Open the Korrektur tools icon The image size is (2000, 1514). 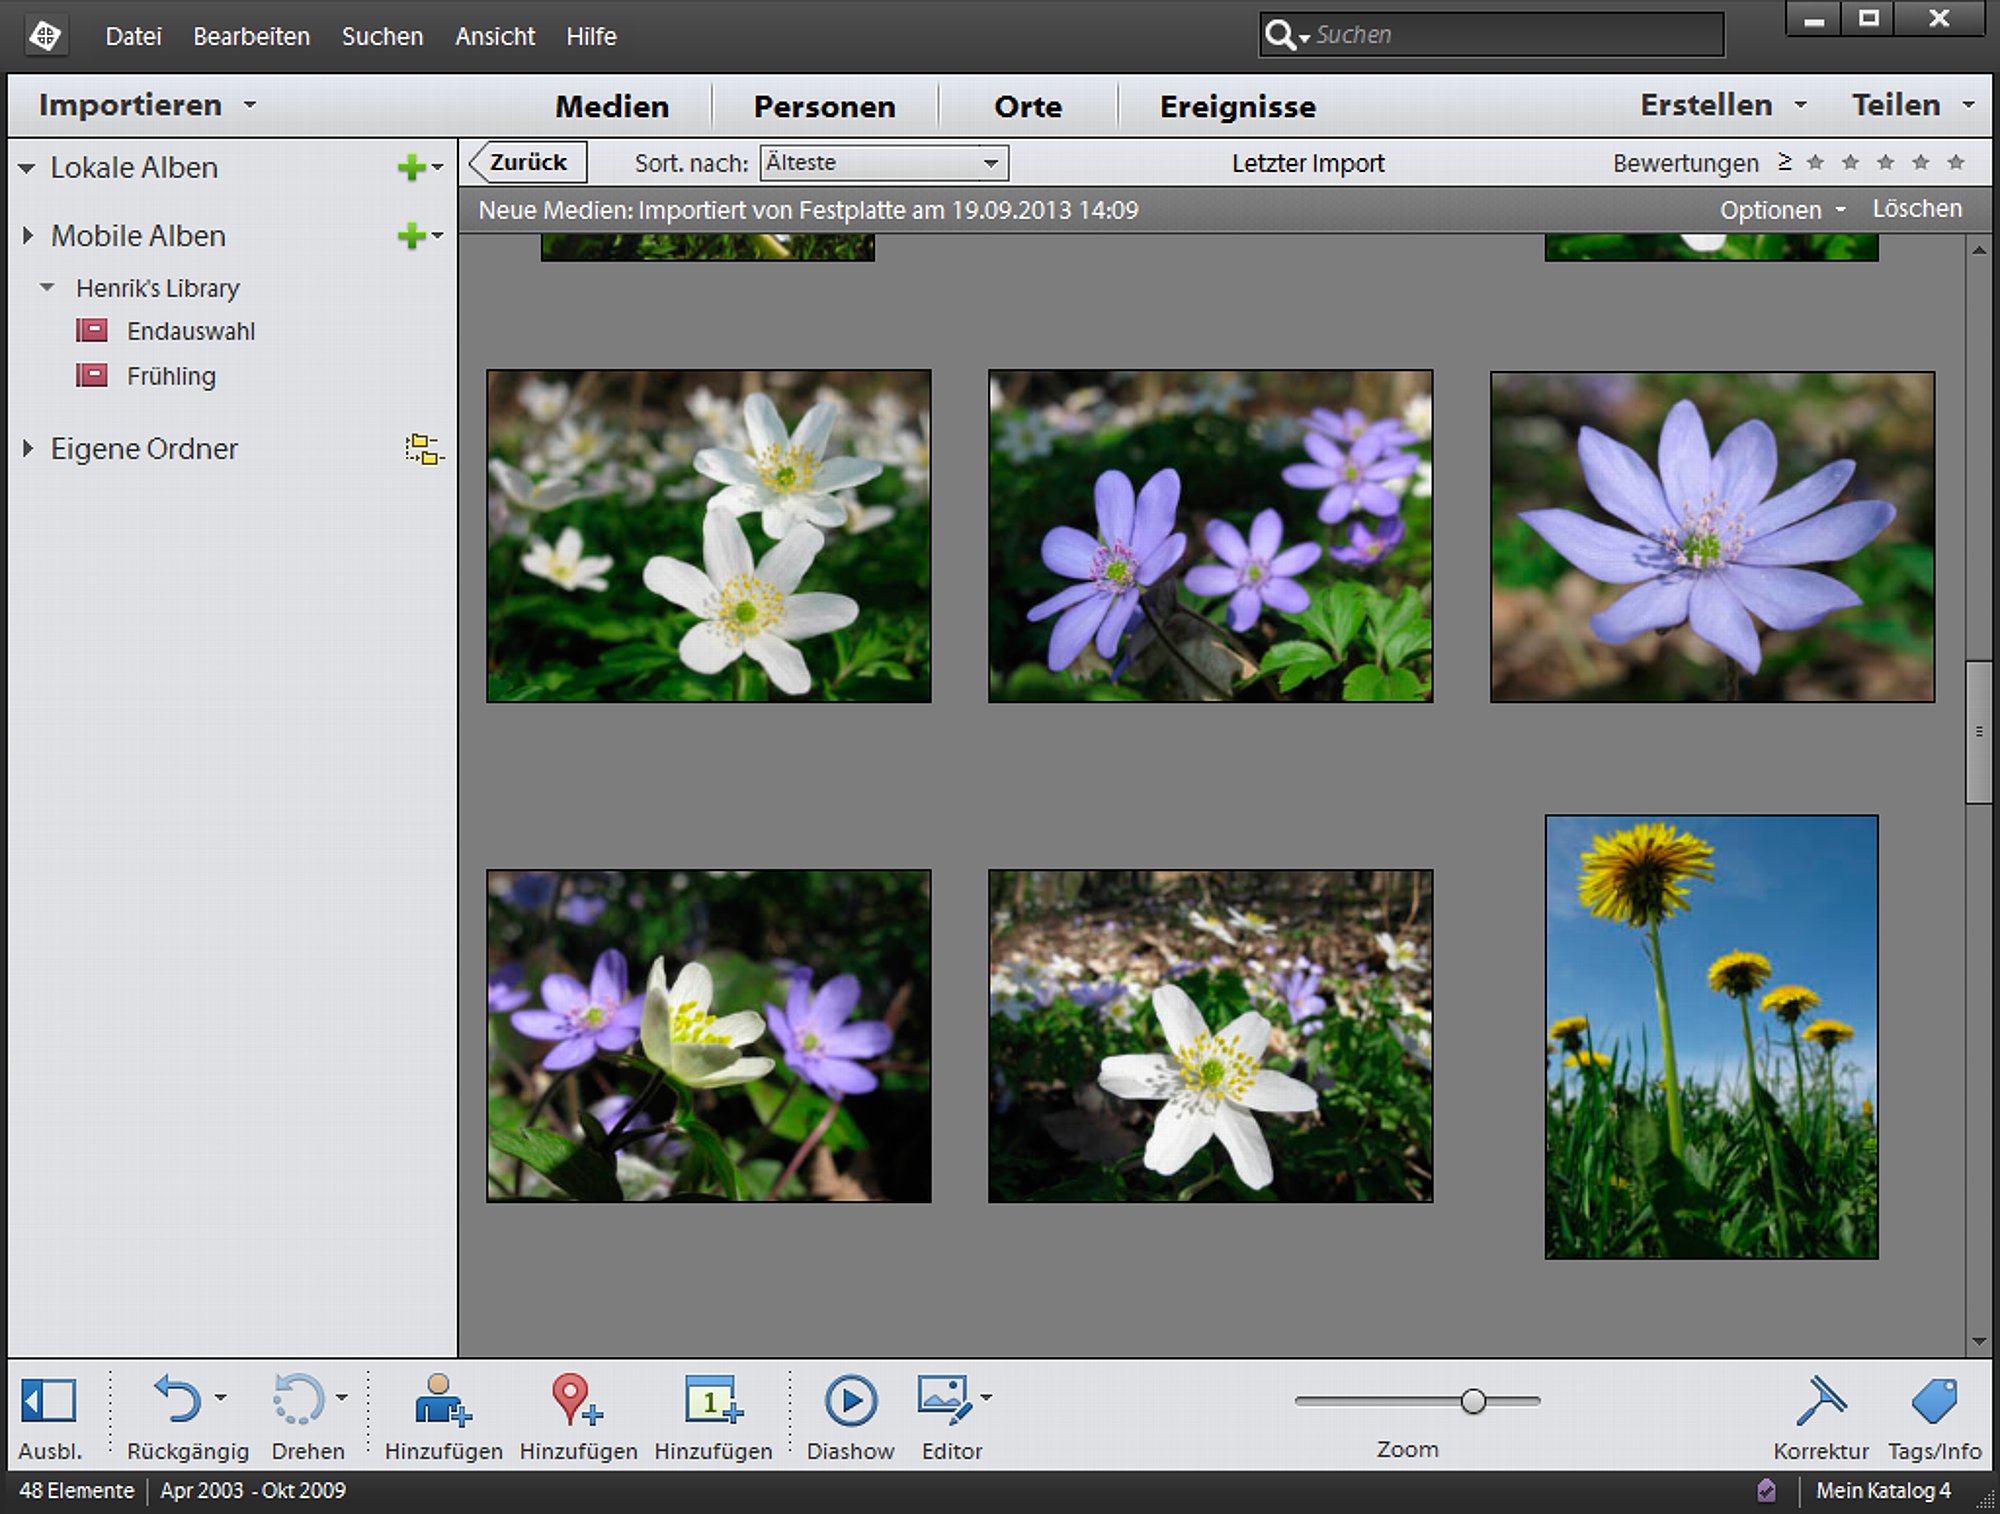(1820, 1400)
